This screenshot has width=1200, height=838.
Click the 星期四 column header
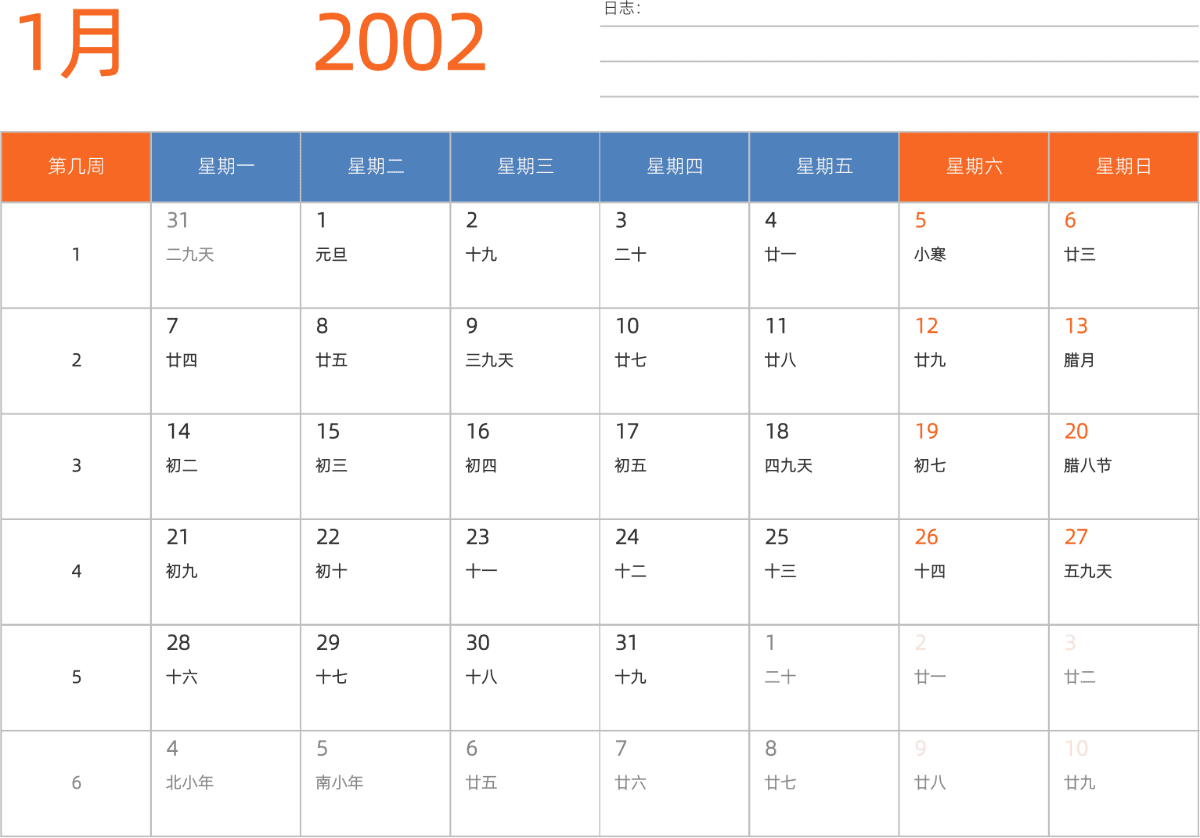(675, 167)
